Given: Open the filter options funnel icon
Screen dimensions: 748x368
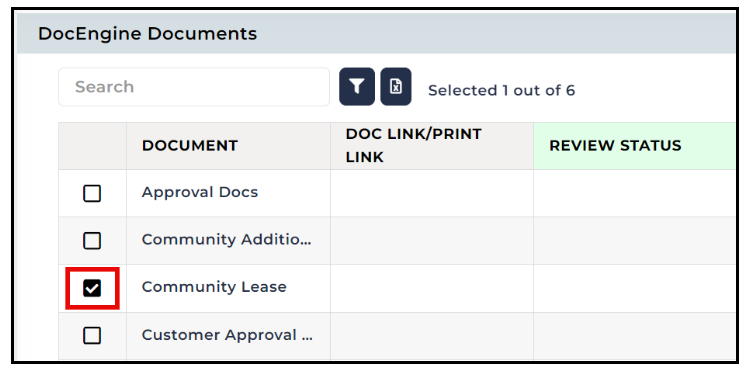Looking at the screenshot, I should [x=357, y=86].
